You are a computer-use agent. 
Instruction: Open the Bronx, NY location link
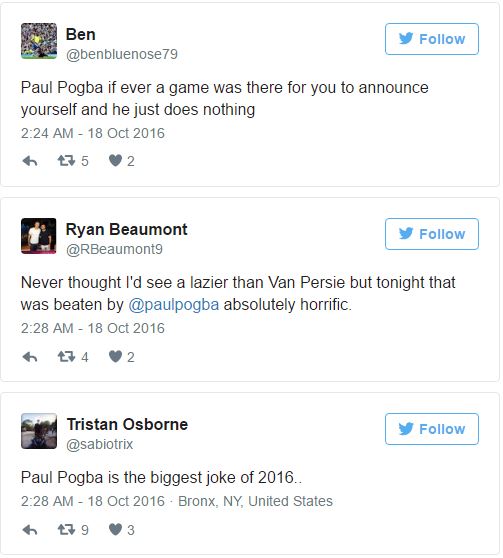pyautogui.click(x=255, y=501)
